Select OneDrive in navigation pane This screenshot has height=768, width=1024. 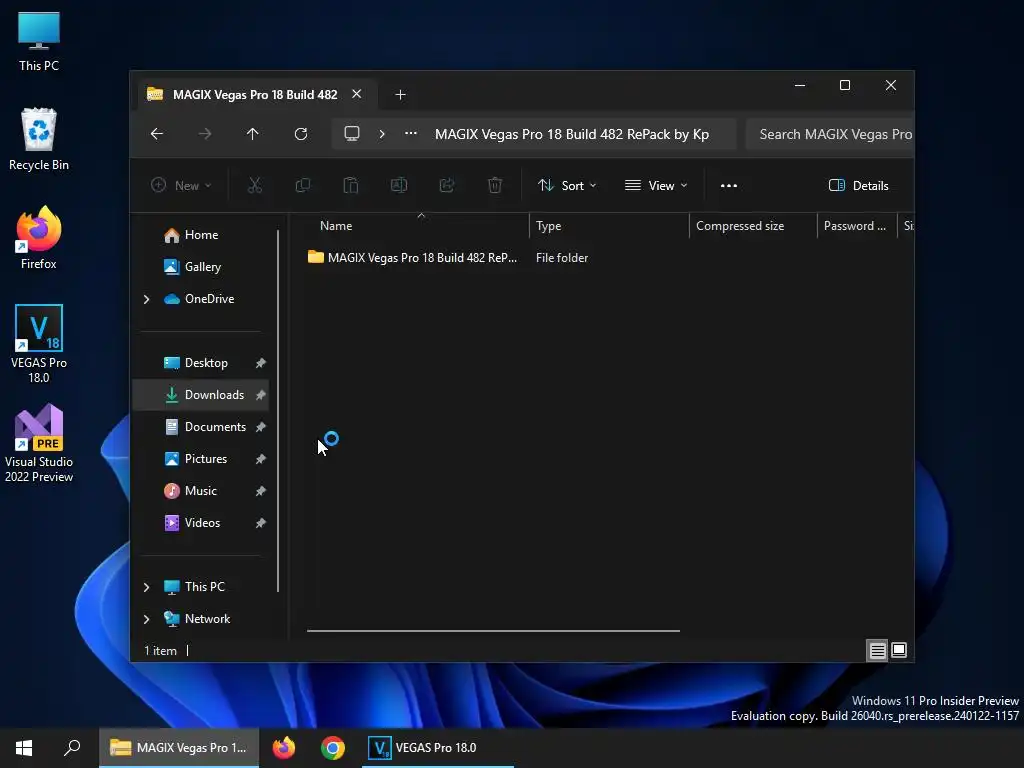click(x=209, y=298)
